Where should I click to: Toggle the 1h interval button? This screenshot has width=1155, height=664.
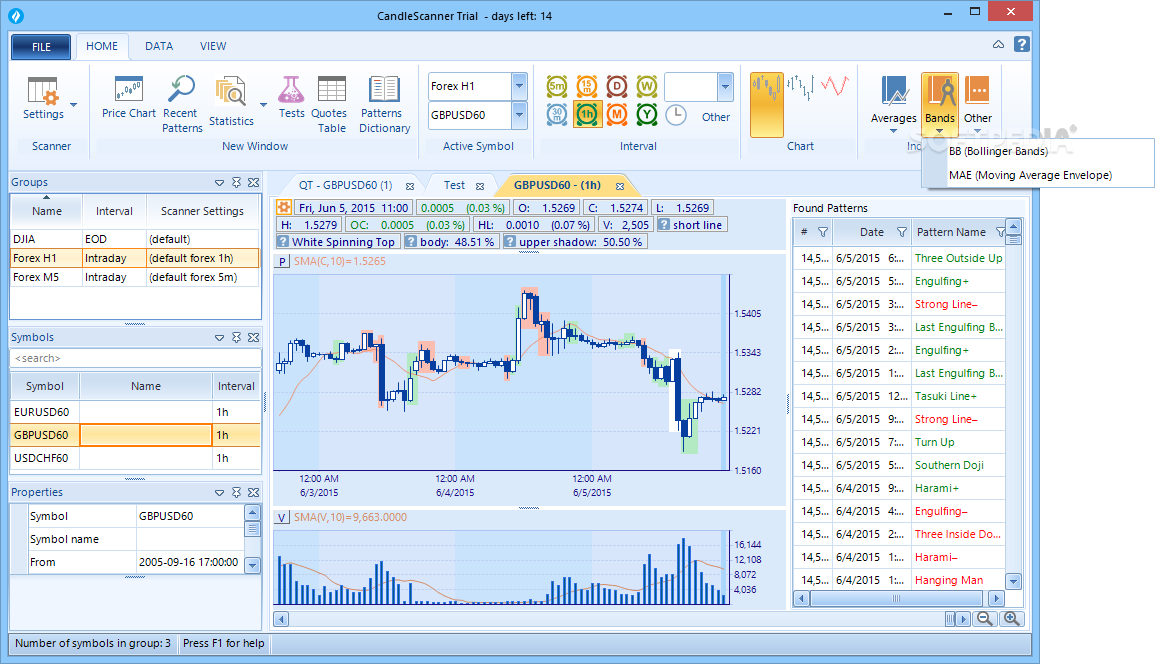pos(587,114)
